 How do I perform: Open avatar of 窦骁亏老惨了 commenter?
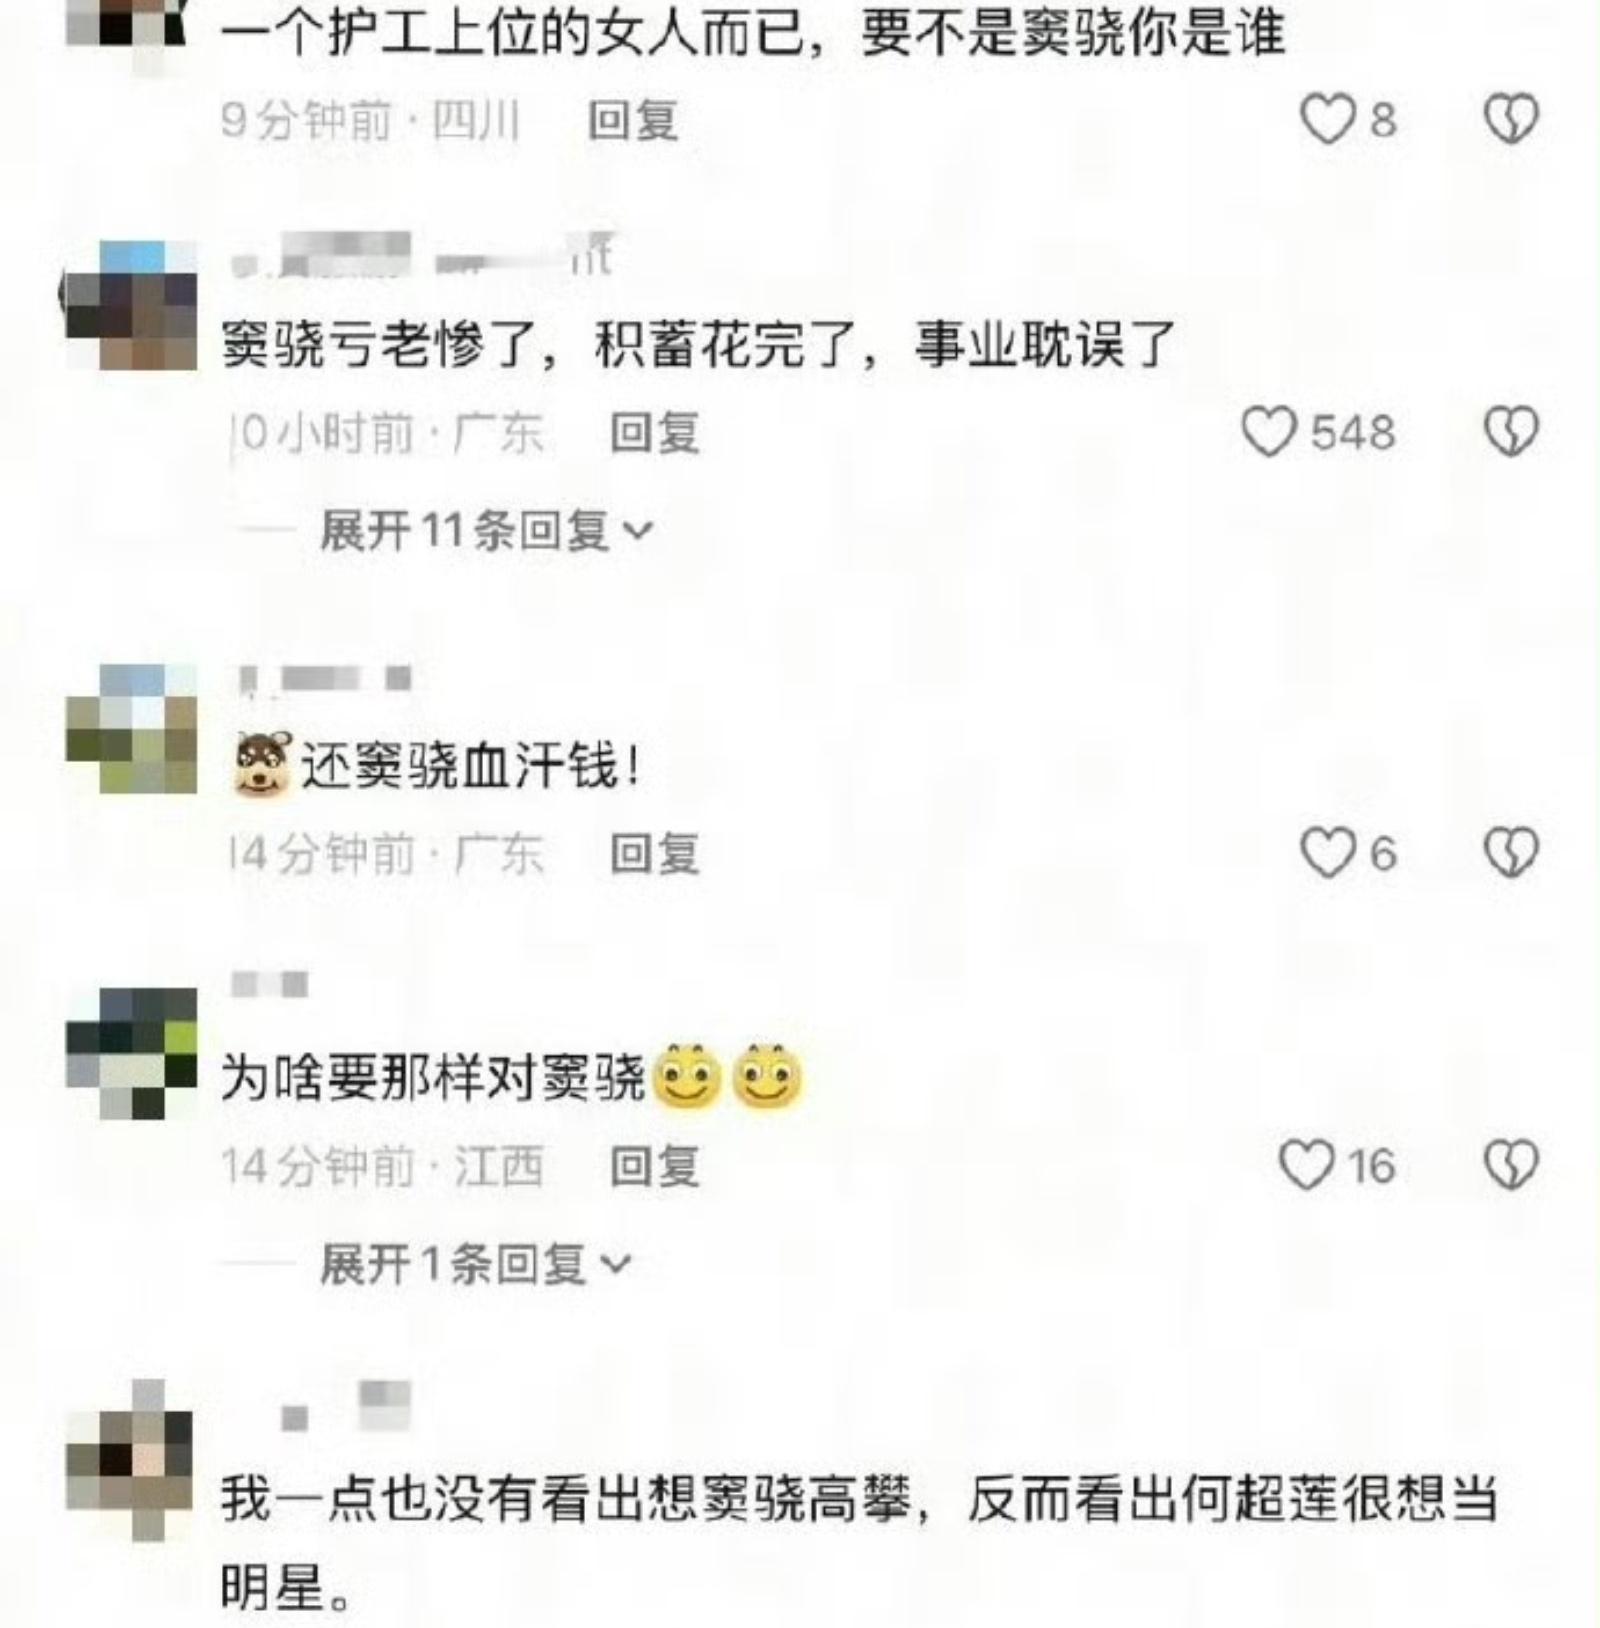[131, 305]
